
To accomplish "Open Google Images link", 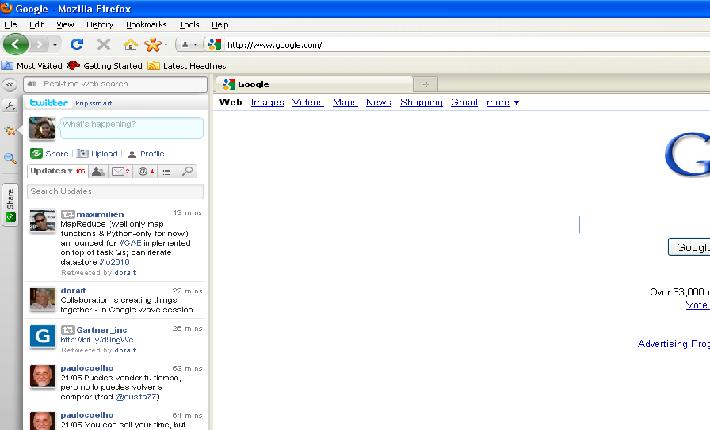I will click(x=267, y=102).
